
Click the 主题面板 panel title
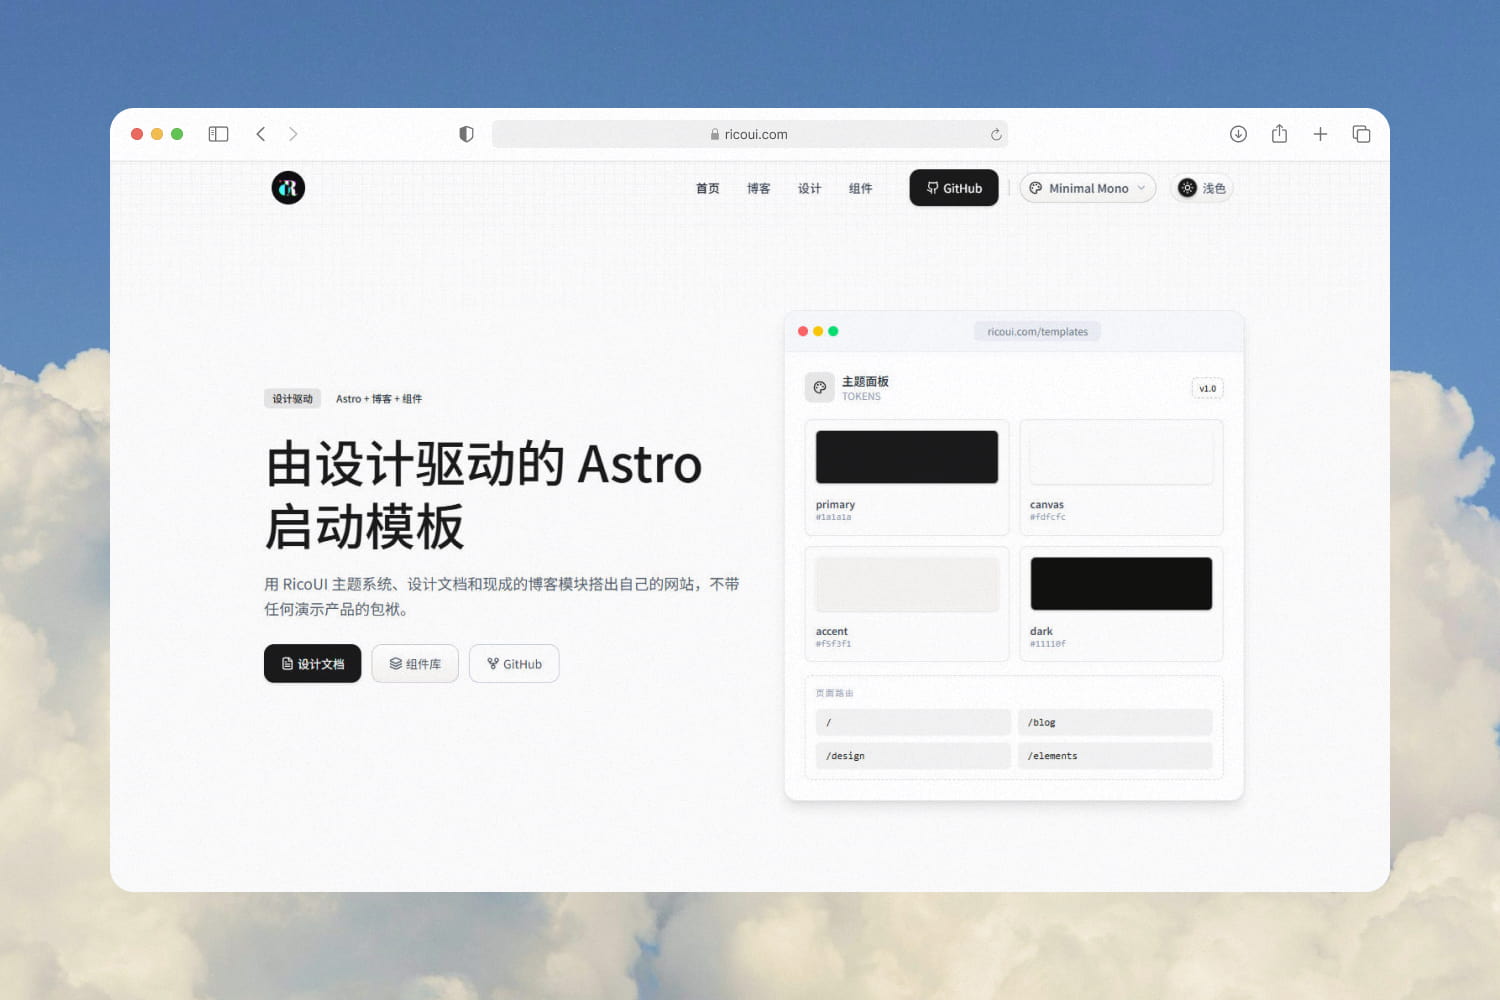[865, 381]
